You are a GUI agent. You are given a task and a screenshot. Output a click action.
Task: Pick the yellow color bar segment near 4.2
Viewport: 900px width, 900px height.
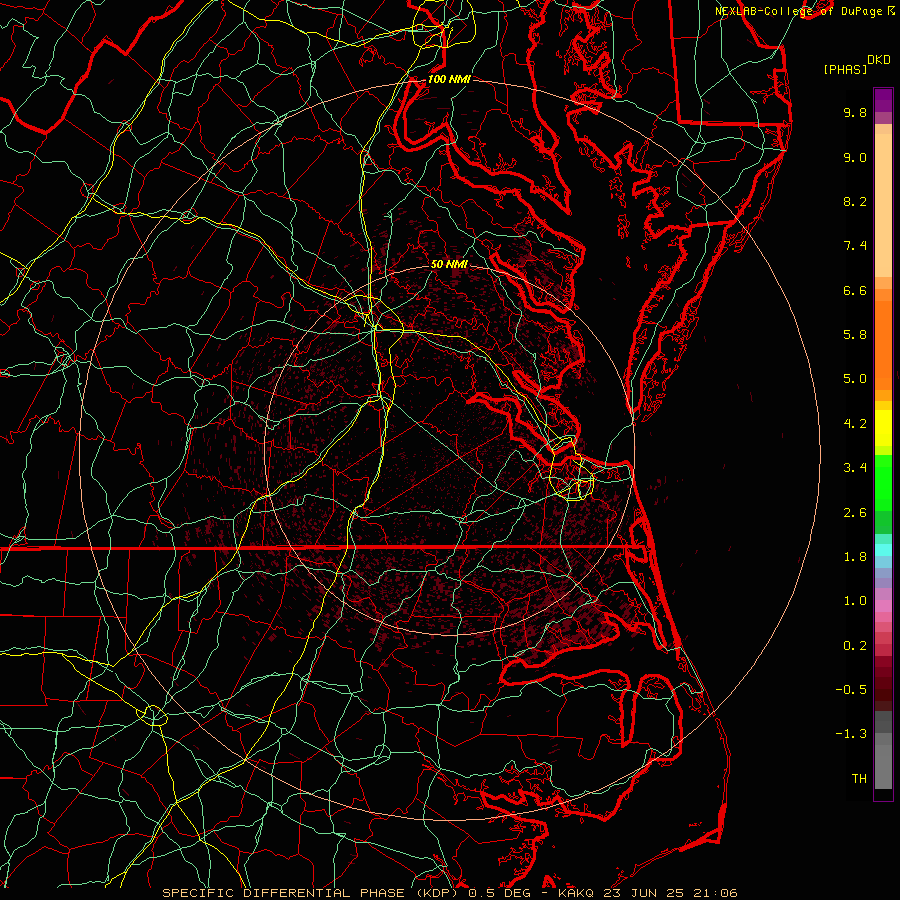coord(883,428)
